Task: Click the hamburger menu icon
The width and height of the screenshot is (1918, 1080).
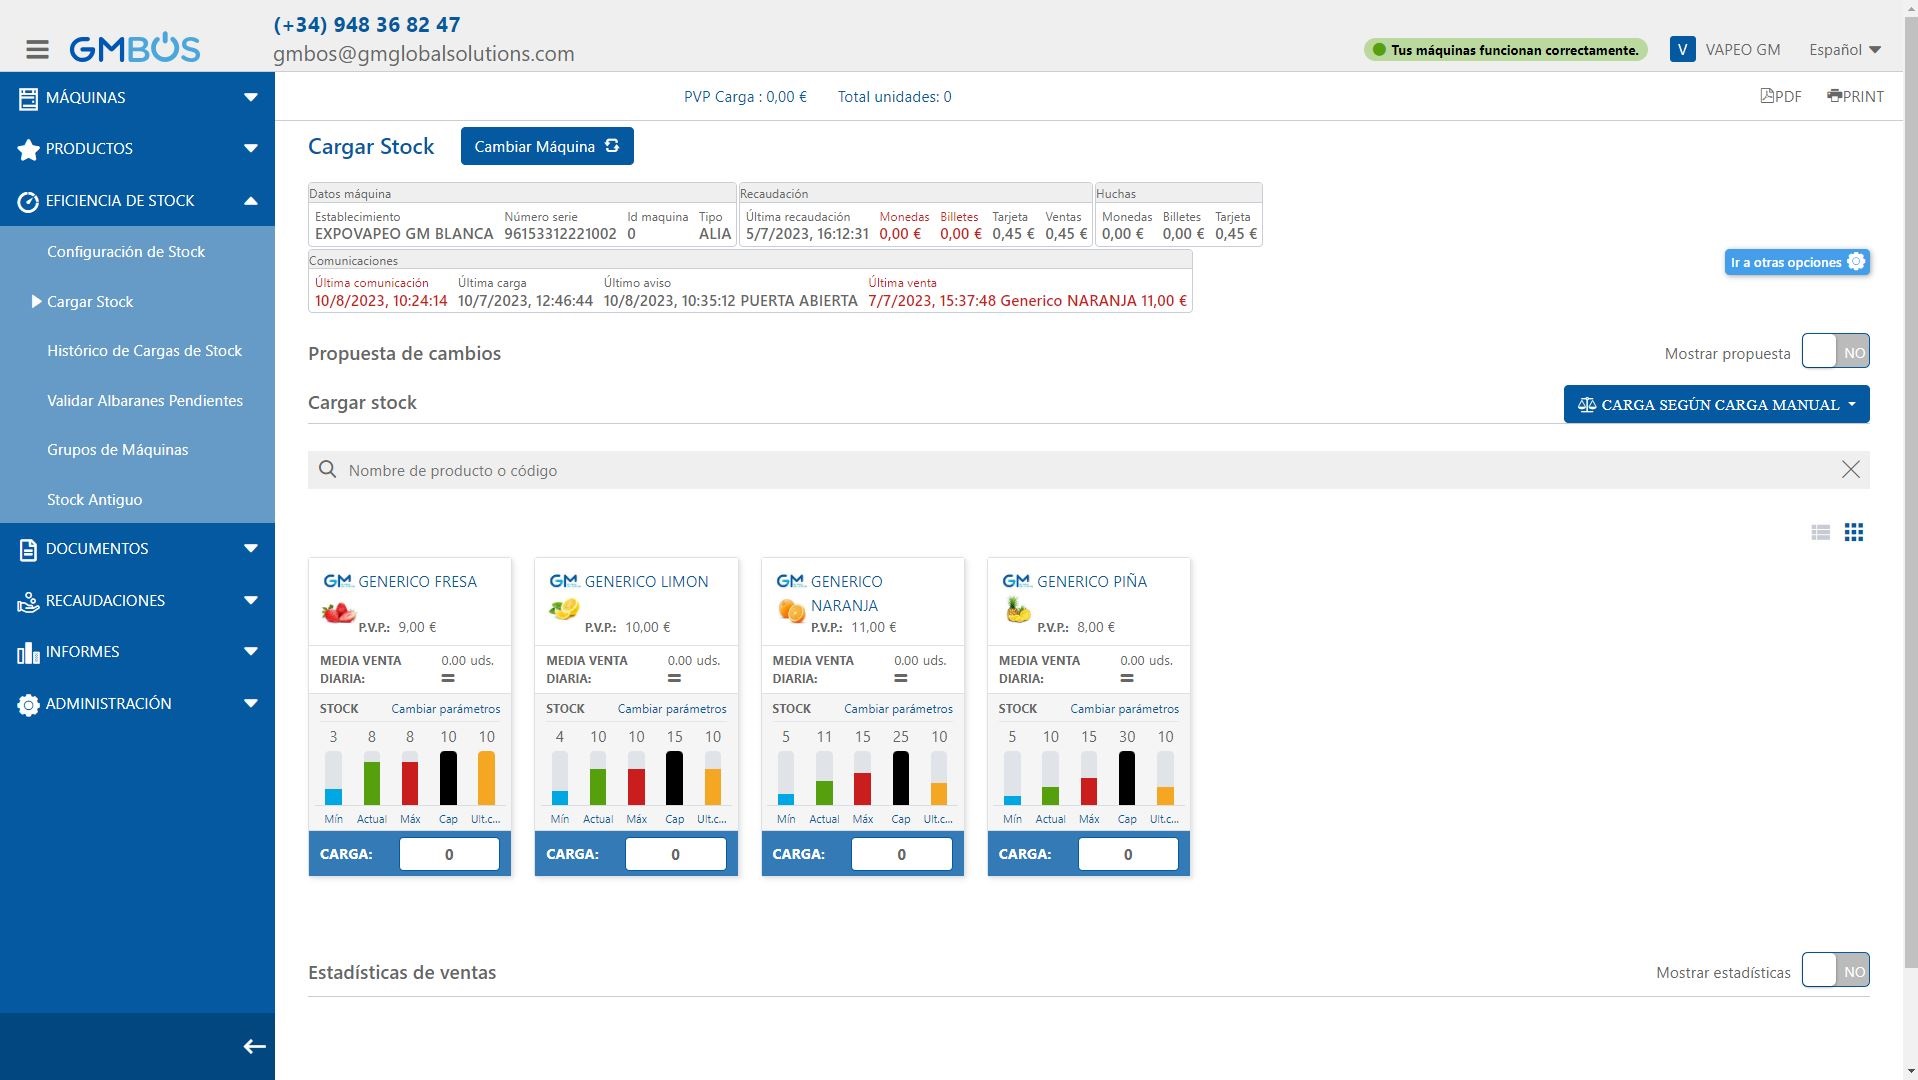Action: pyautogui.click(x=37, y=49)
